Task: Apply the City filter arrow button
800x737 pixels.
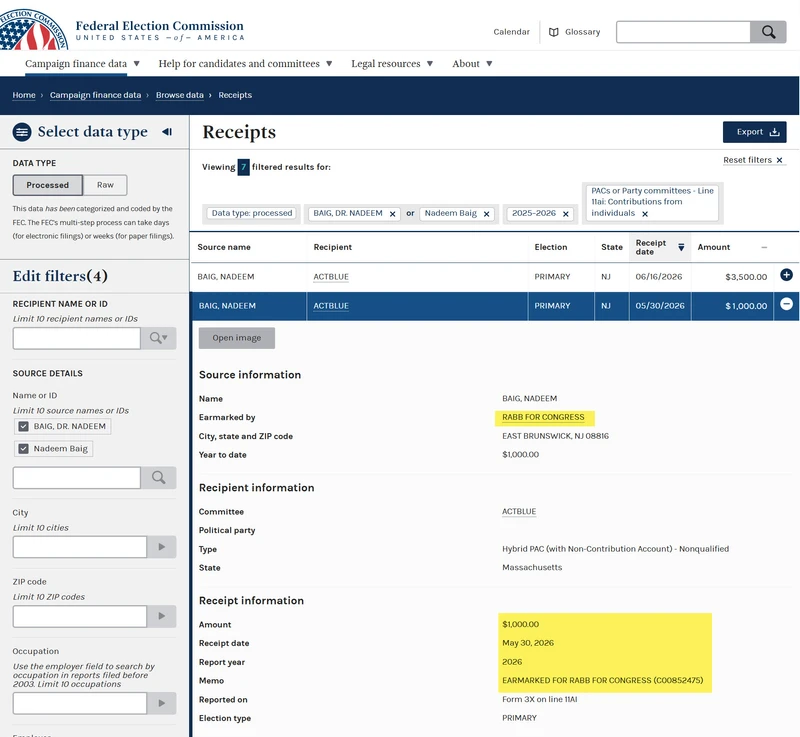Action: (x=162, y=547)
